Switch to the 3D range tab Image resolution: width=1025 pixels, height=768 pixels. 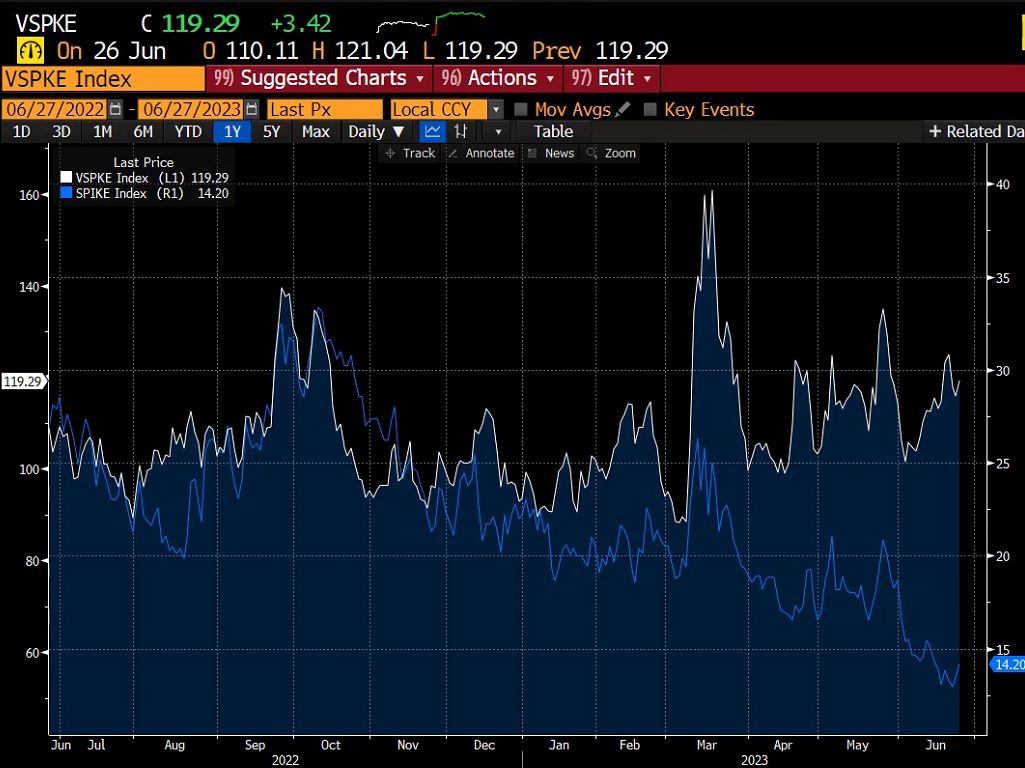[x=61, y=131]
